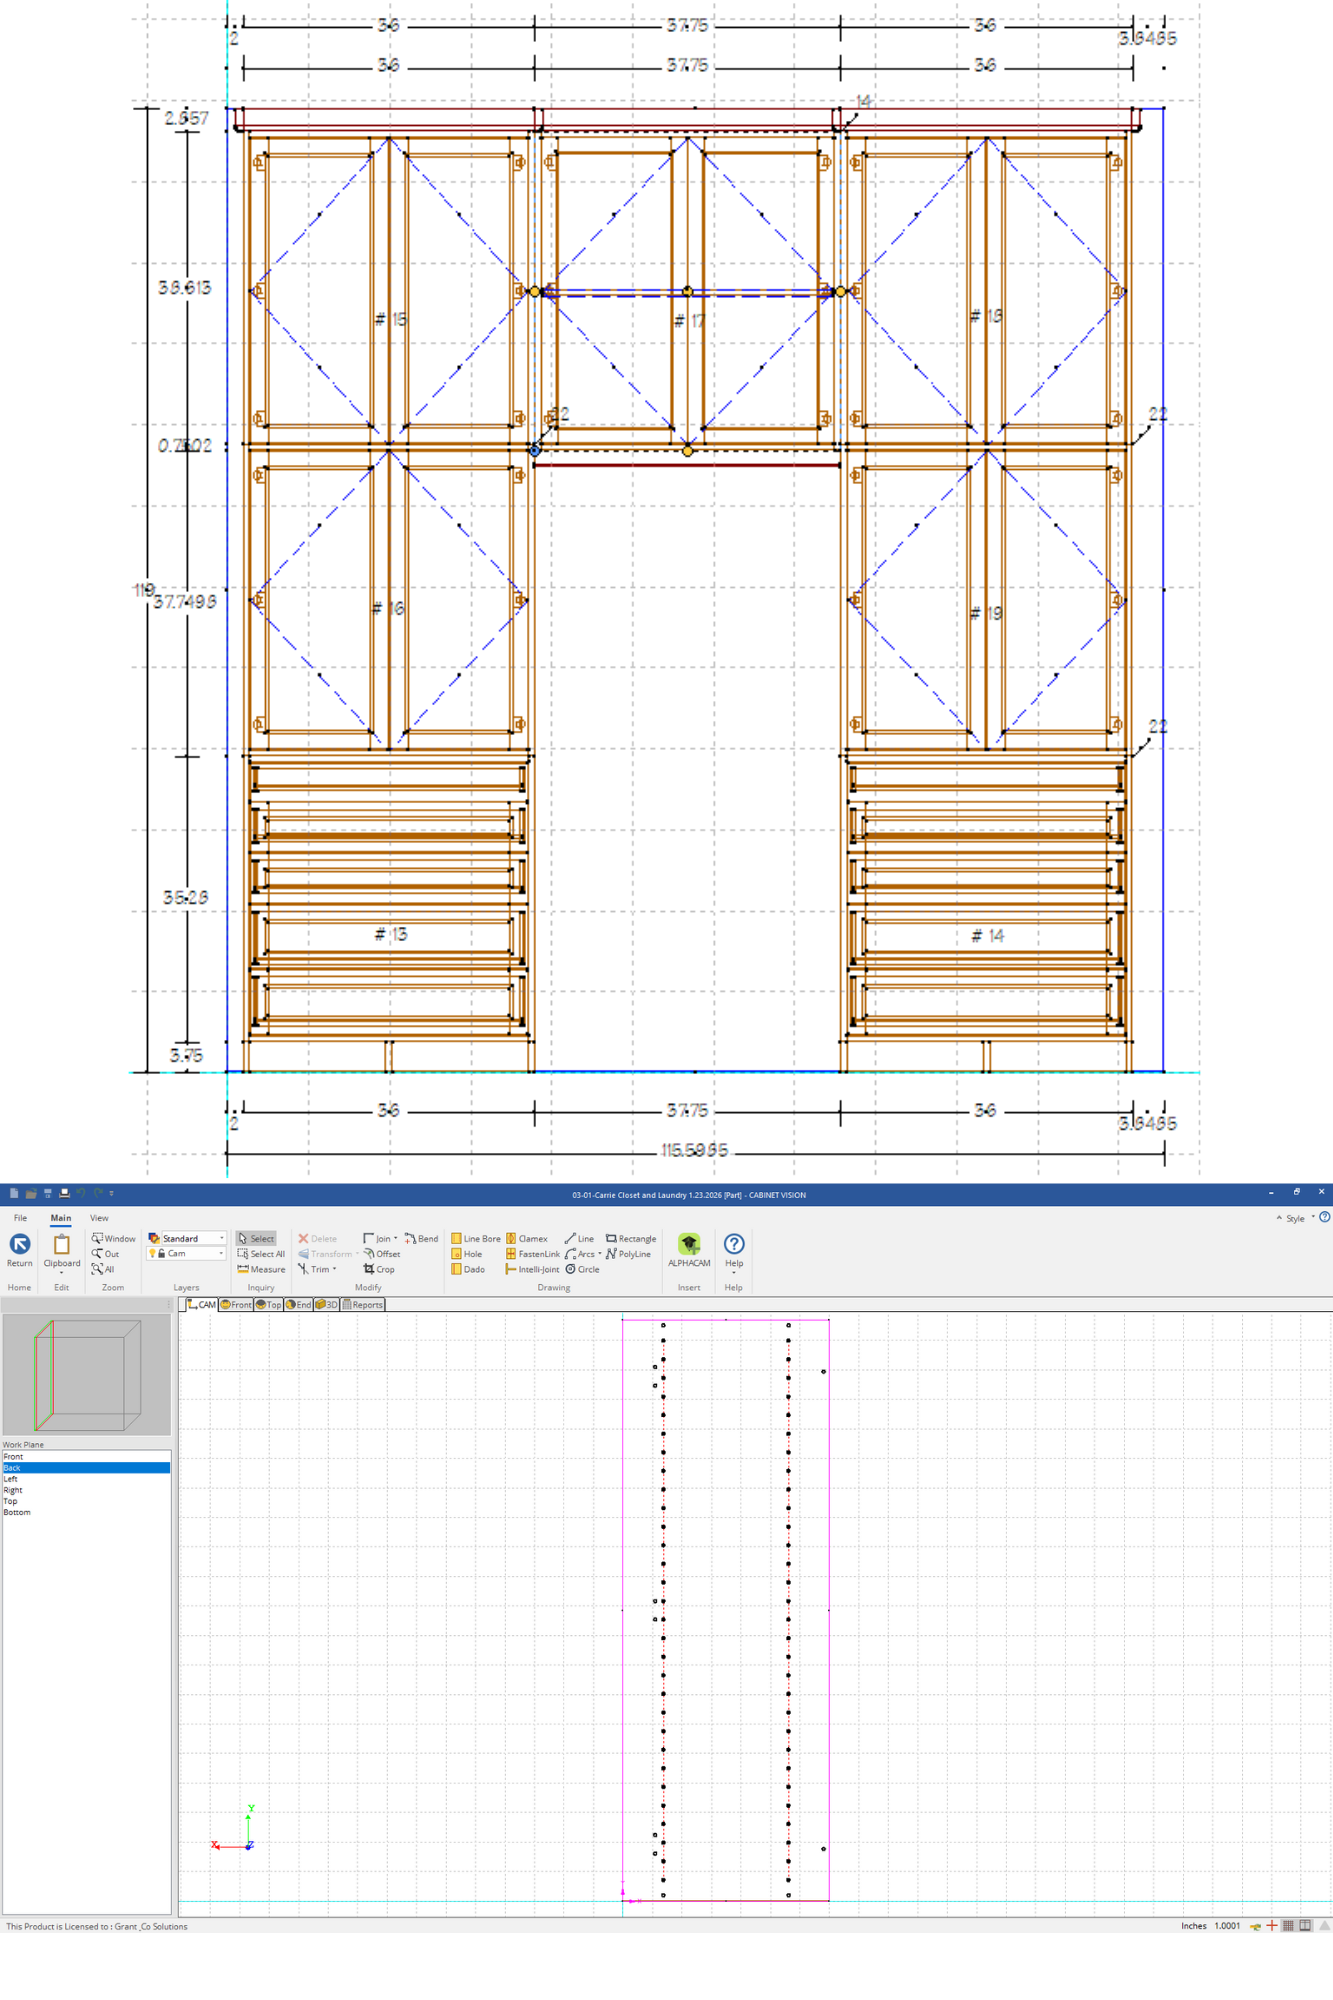Select Bottom work plane
1333x2000 pixels.
coord(86,1512)
